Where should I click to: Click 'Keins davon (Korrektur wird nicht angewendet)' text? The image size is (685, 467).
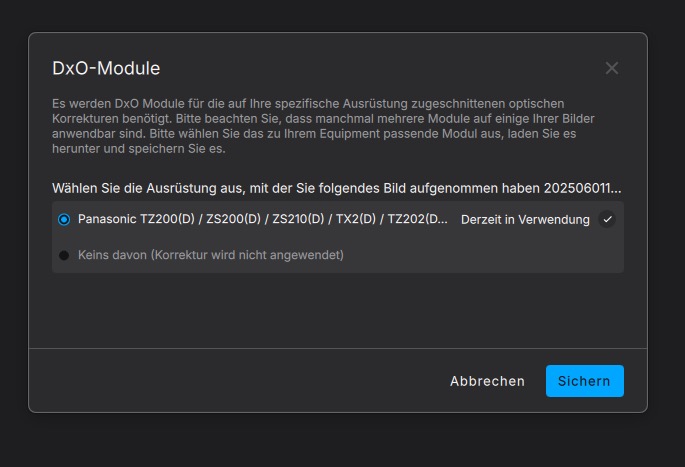[x=211, y=255]
